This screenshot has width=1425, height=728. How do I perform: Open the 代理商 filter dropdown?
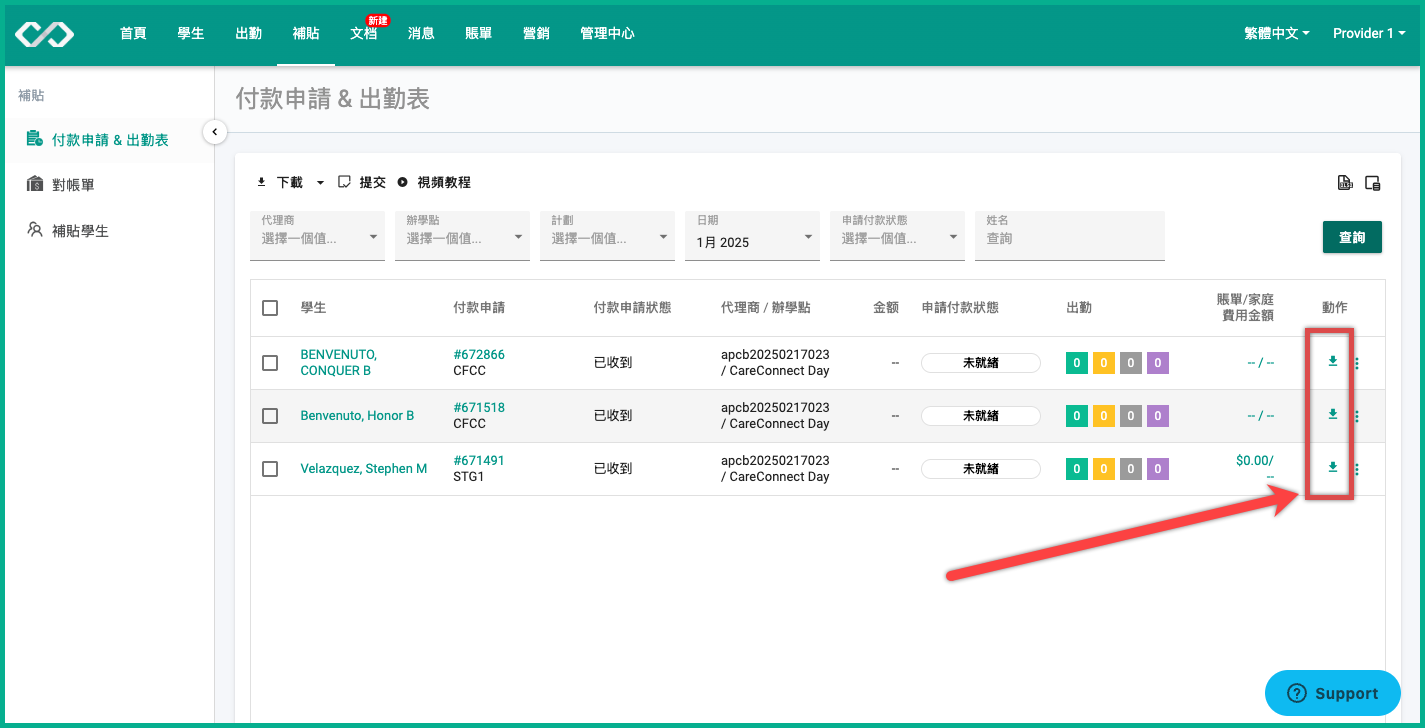click(x=317, y=236)
